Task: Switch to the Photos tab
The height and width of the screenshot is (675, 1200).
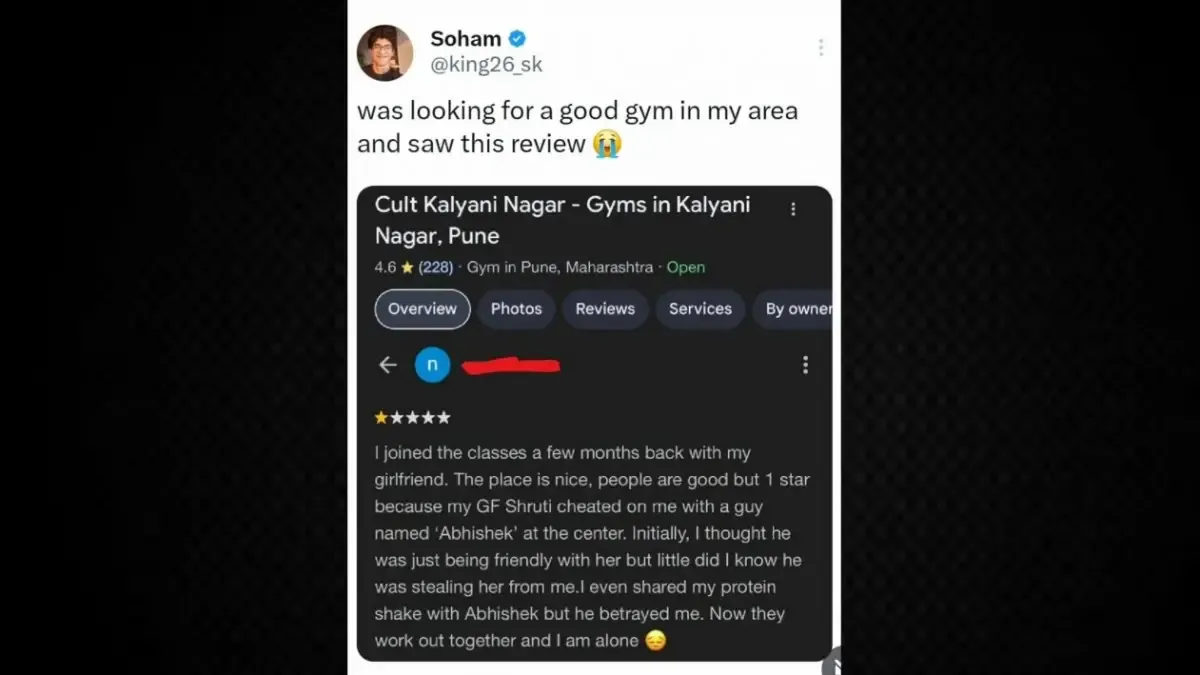Action: pos(516,309)
